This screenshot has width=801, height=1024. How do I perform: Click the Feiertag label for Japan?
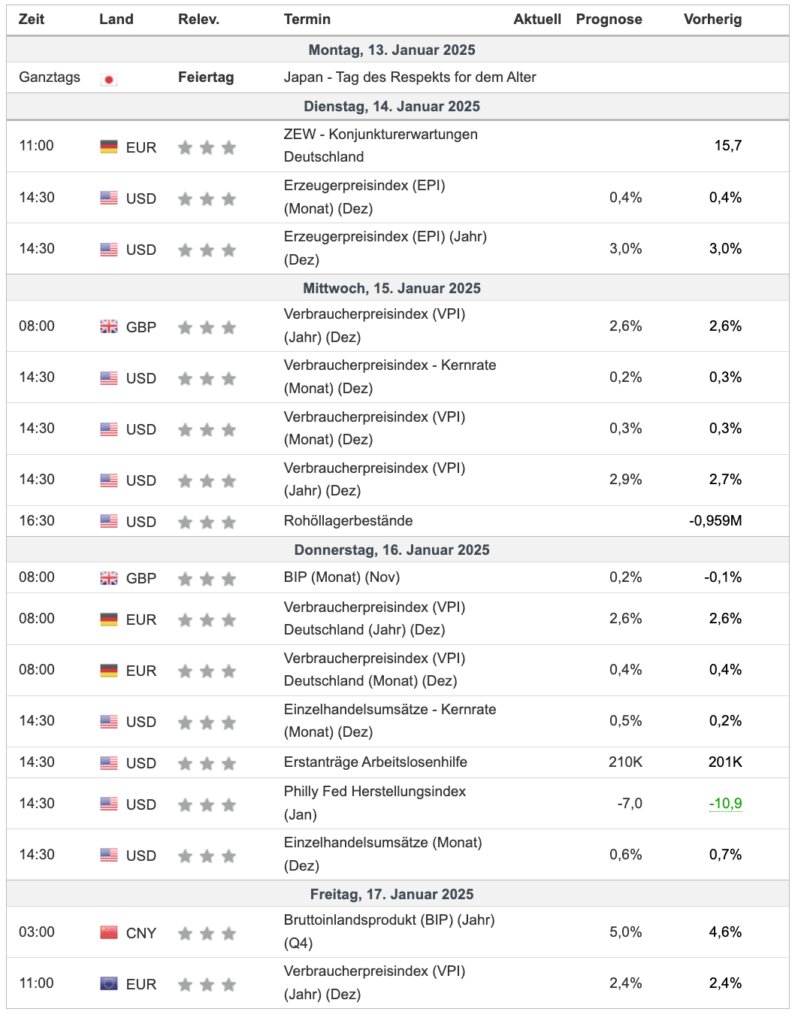coord(206,77)
